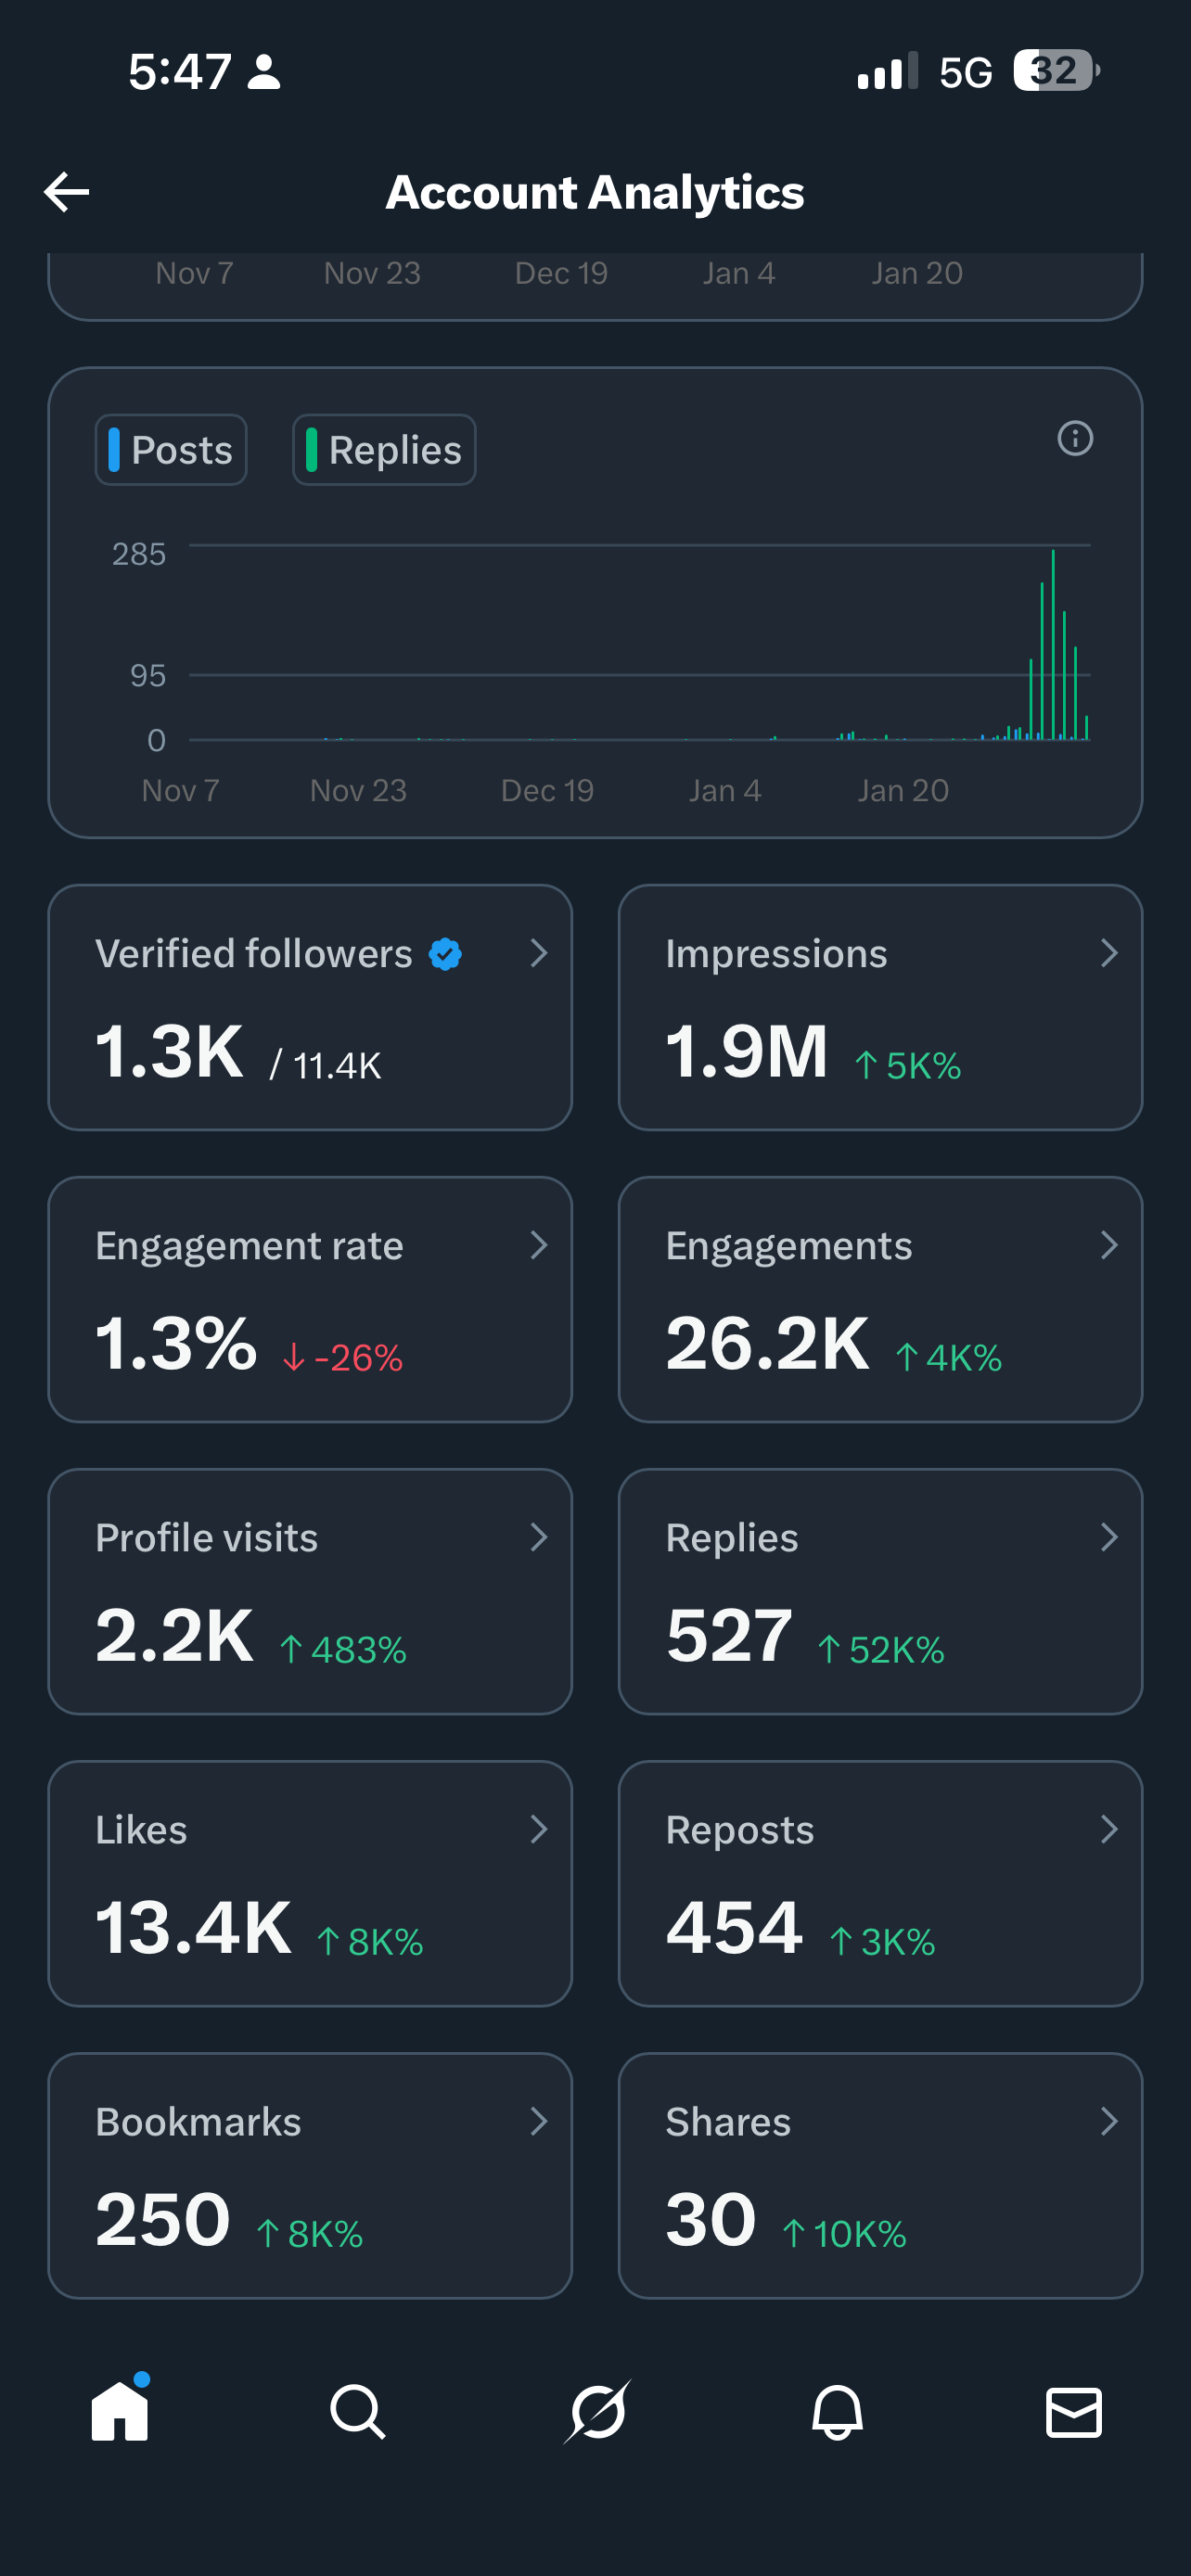The width and height of the screenshot is (1191, 2576).
Task: Tap the tallest green bar in chart
Action: pyautogui.click(x=1053, y=645)
